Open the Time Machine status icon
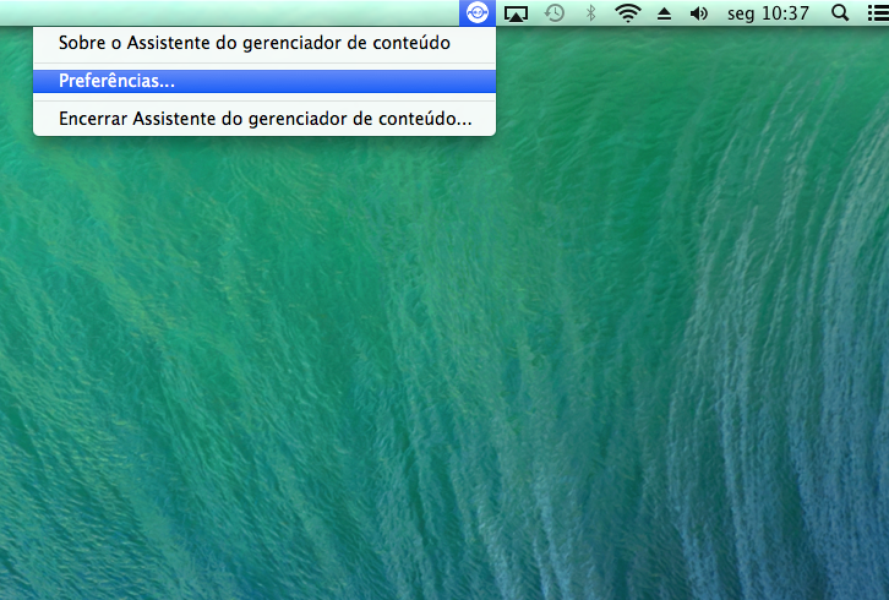Viewport: 889px width, 600px height. 554,12
